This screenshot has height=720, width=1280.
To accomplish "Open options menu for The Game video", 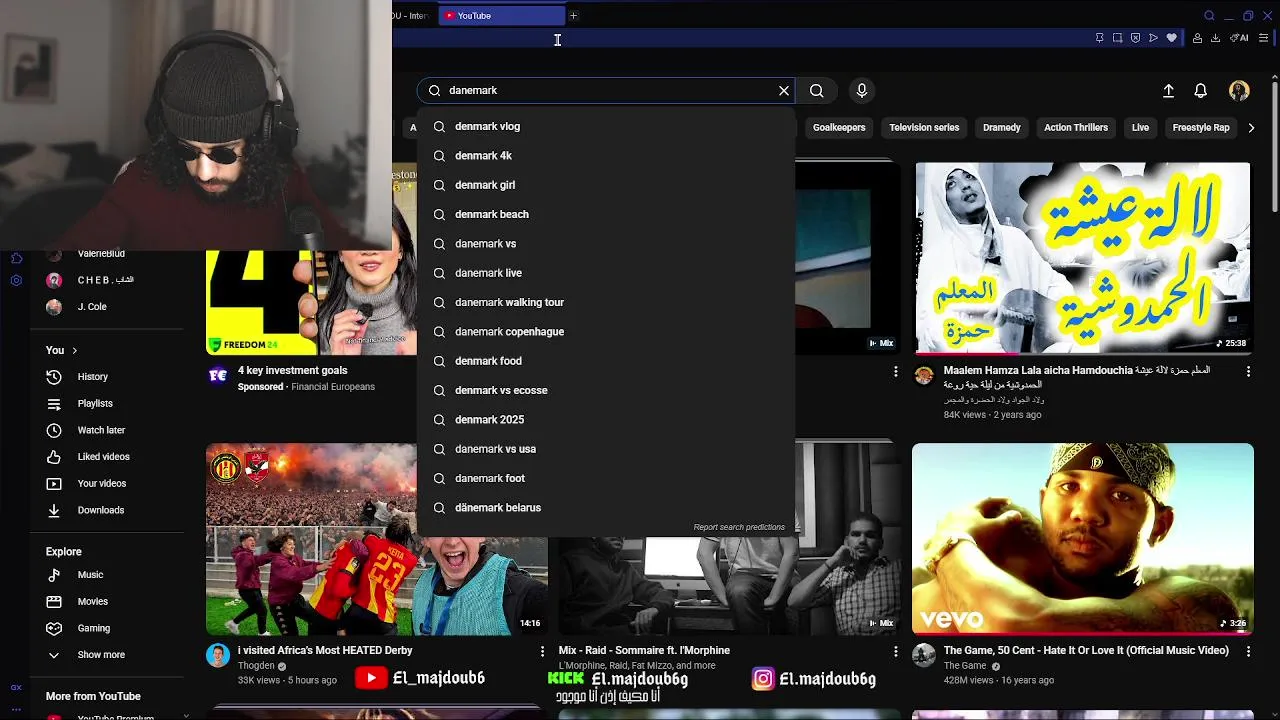I will tap(1248, 651).
